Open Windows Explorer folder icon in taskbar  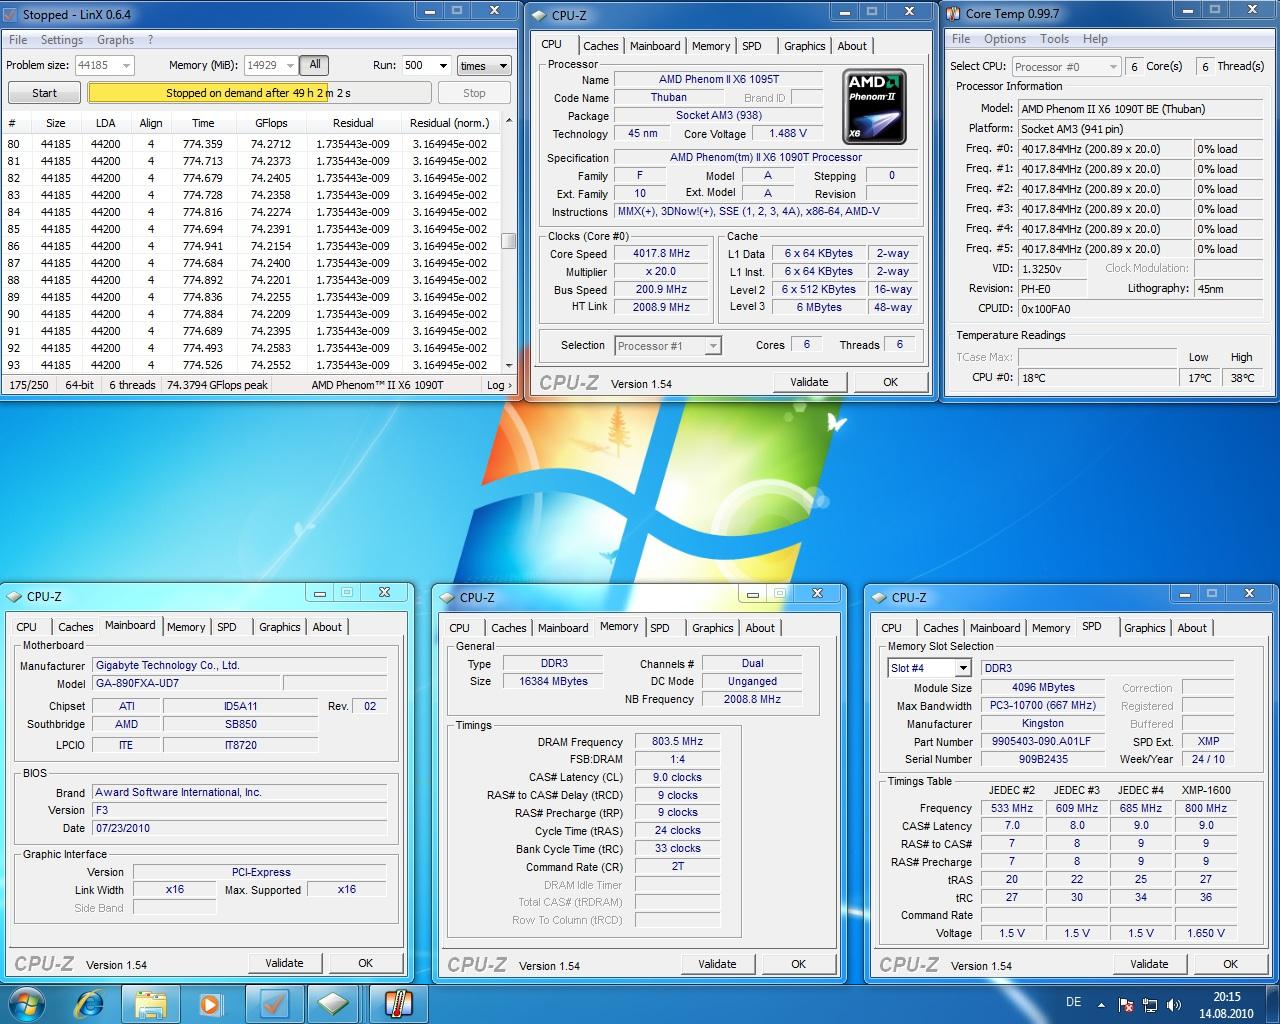pos(150,1003)
